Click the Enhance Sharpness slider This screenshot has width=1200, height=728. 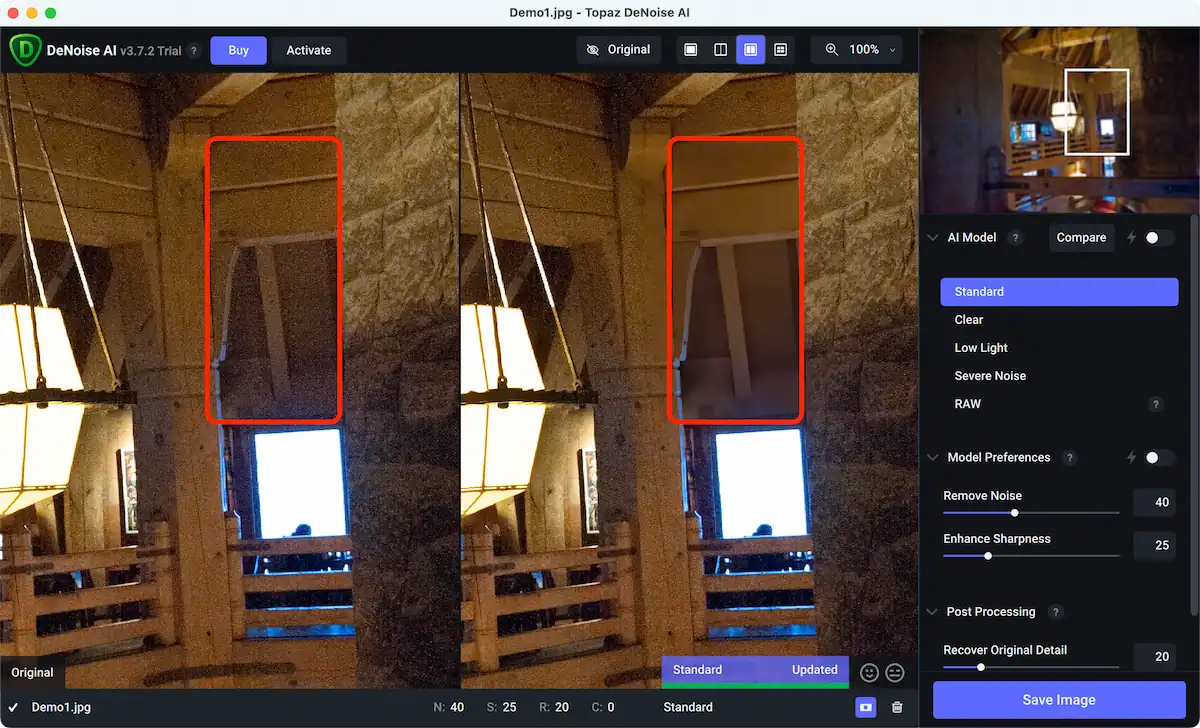pyautogui.click(x=1031, y=556)
